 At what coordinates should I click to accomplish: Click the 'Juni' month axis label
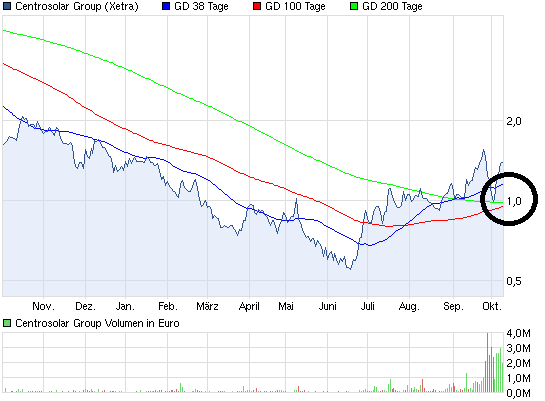[328, 306]
